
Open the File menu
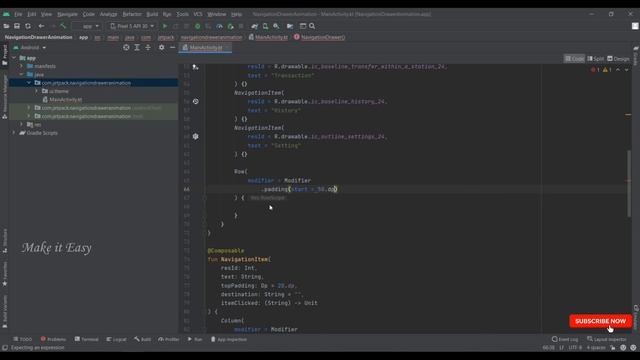point(18,14)
